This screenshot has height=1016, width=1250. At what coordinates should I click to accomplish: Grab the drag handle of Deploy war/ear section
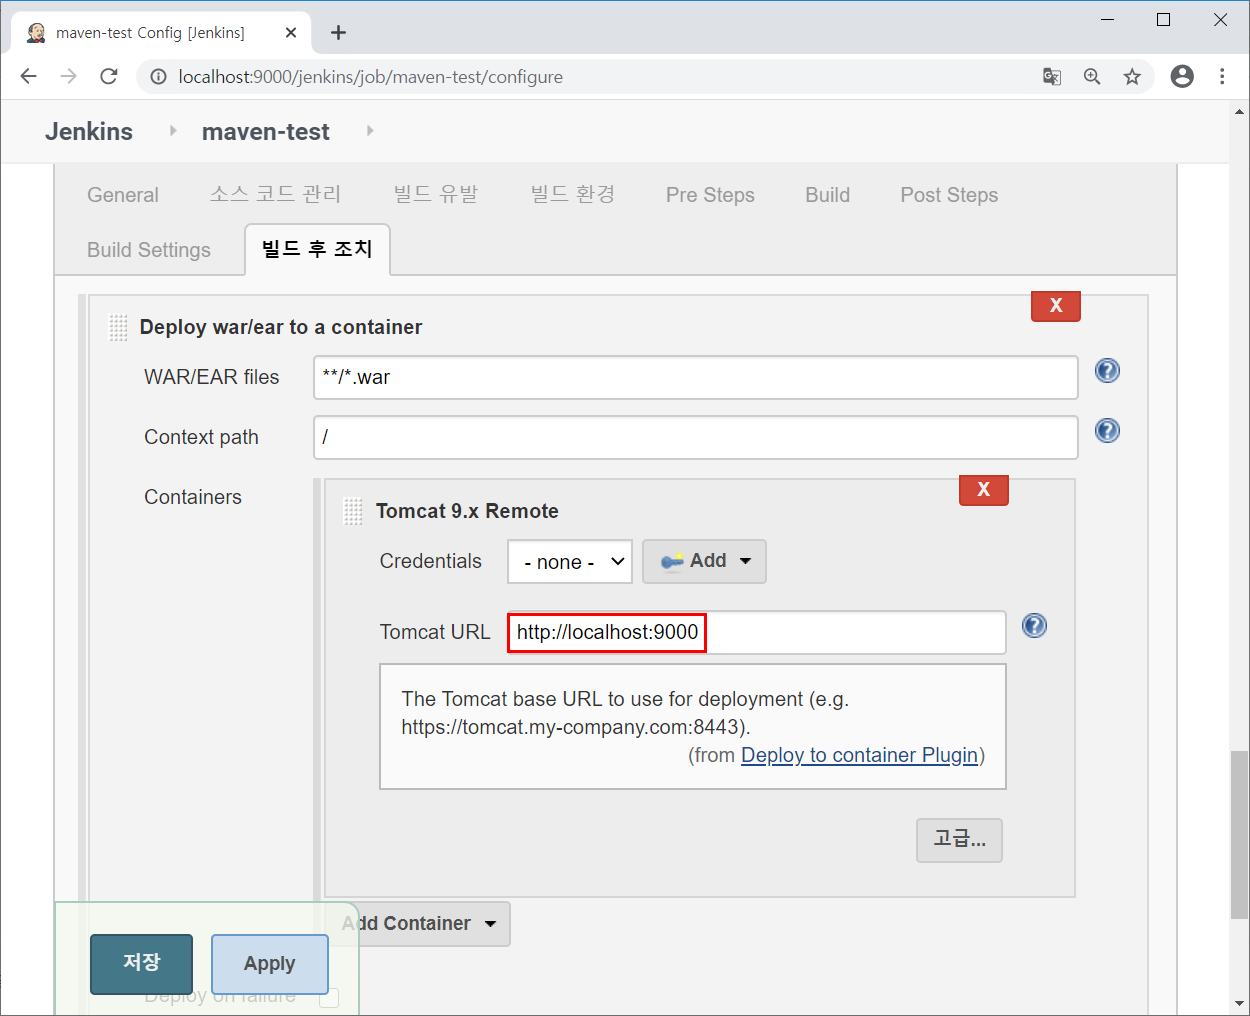[118, 328]
